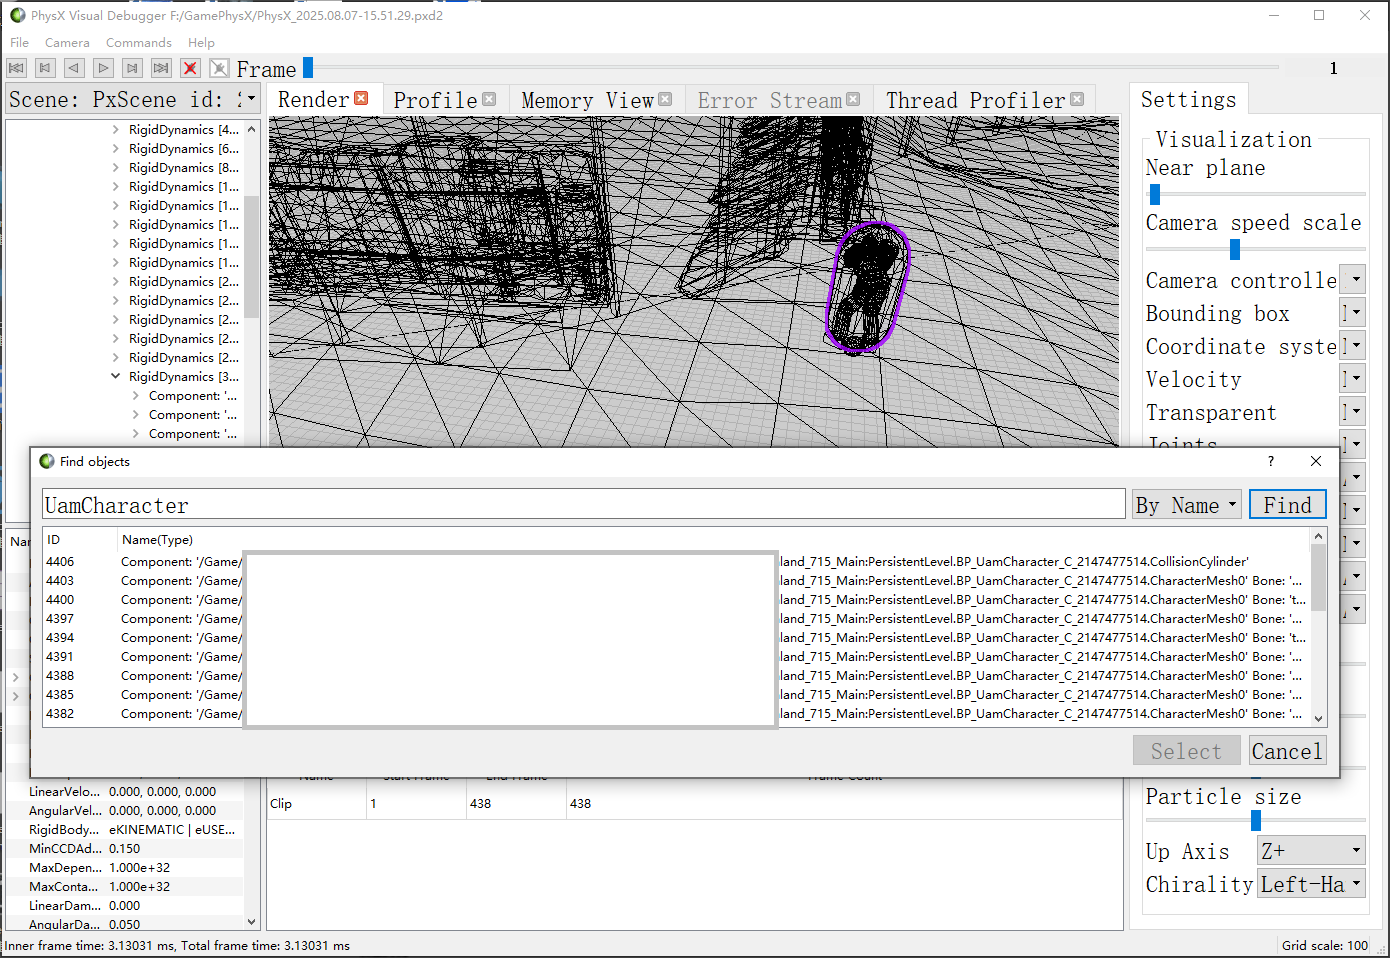1390x958 pixels.
Task: Click the Cancel button
Action: pos(1287,751)
